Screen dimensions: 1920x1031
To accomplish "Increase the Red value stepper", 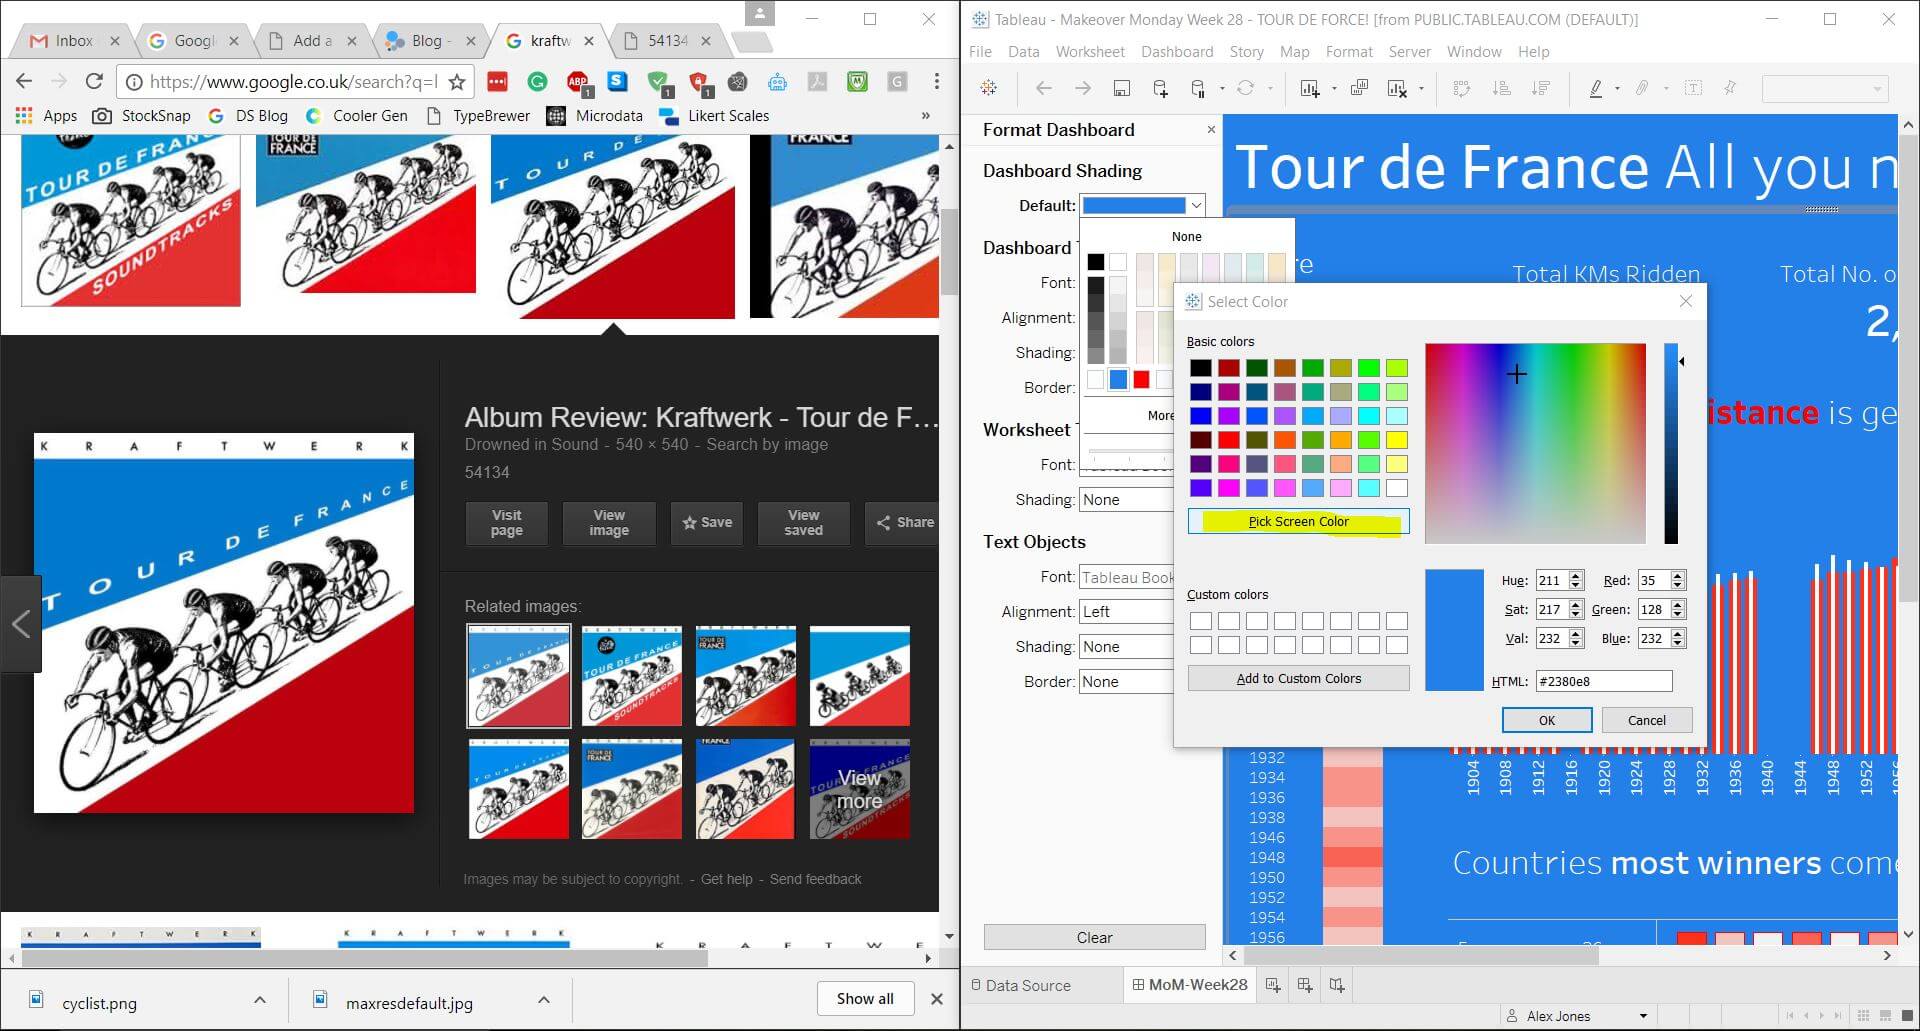I will [x=1678, y=576].
